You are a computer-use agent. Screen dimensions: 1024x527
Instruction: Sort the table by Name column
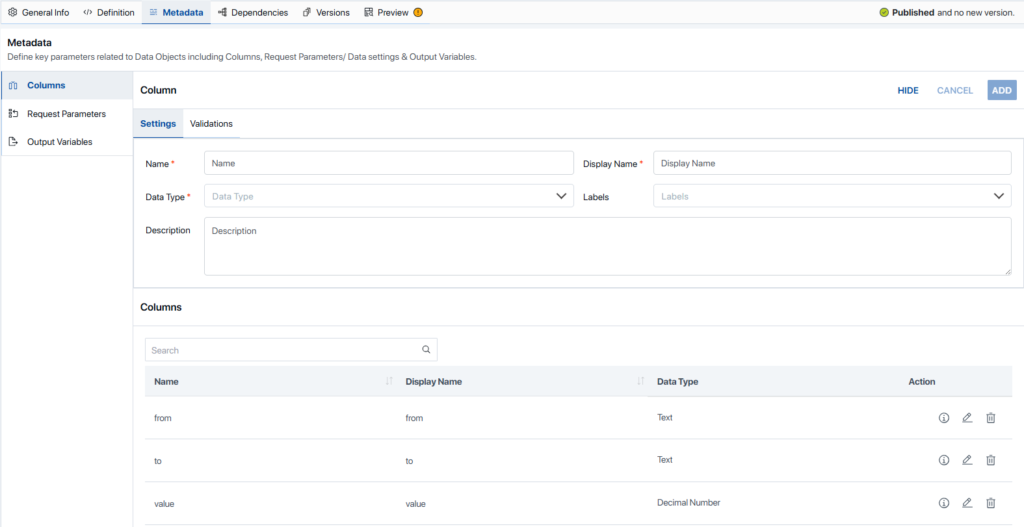389,381
